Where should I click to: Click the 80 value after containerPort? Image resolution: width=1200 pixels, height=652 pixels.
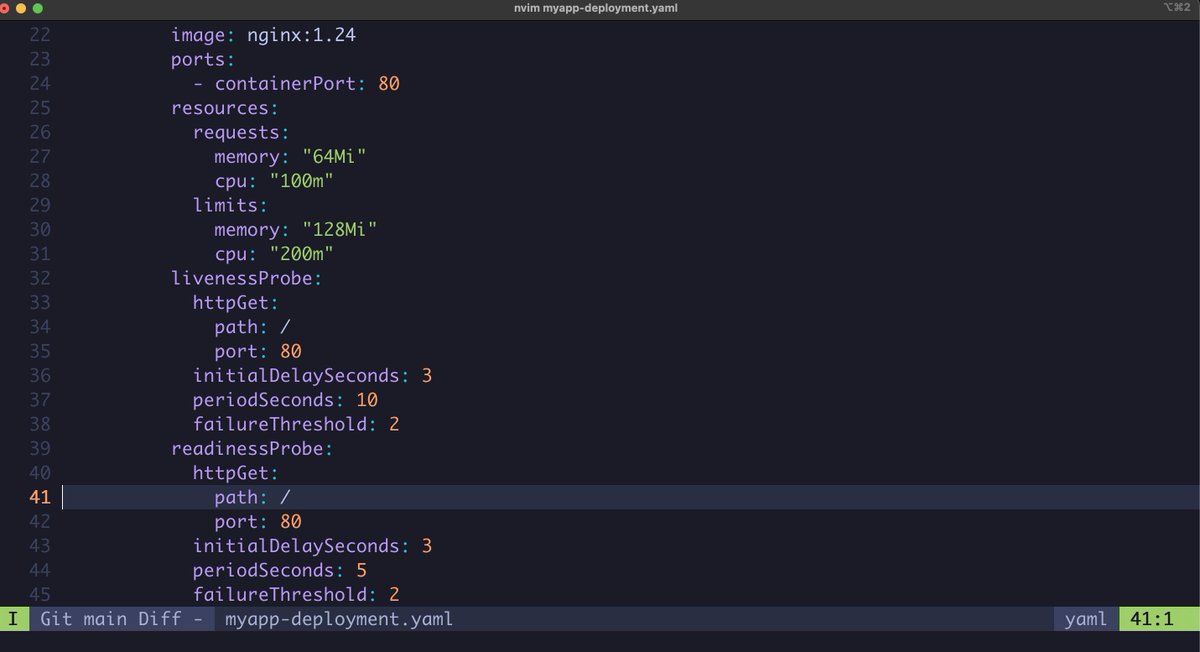point(389,84)
